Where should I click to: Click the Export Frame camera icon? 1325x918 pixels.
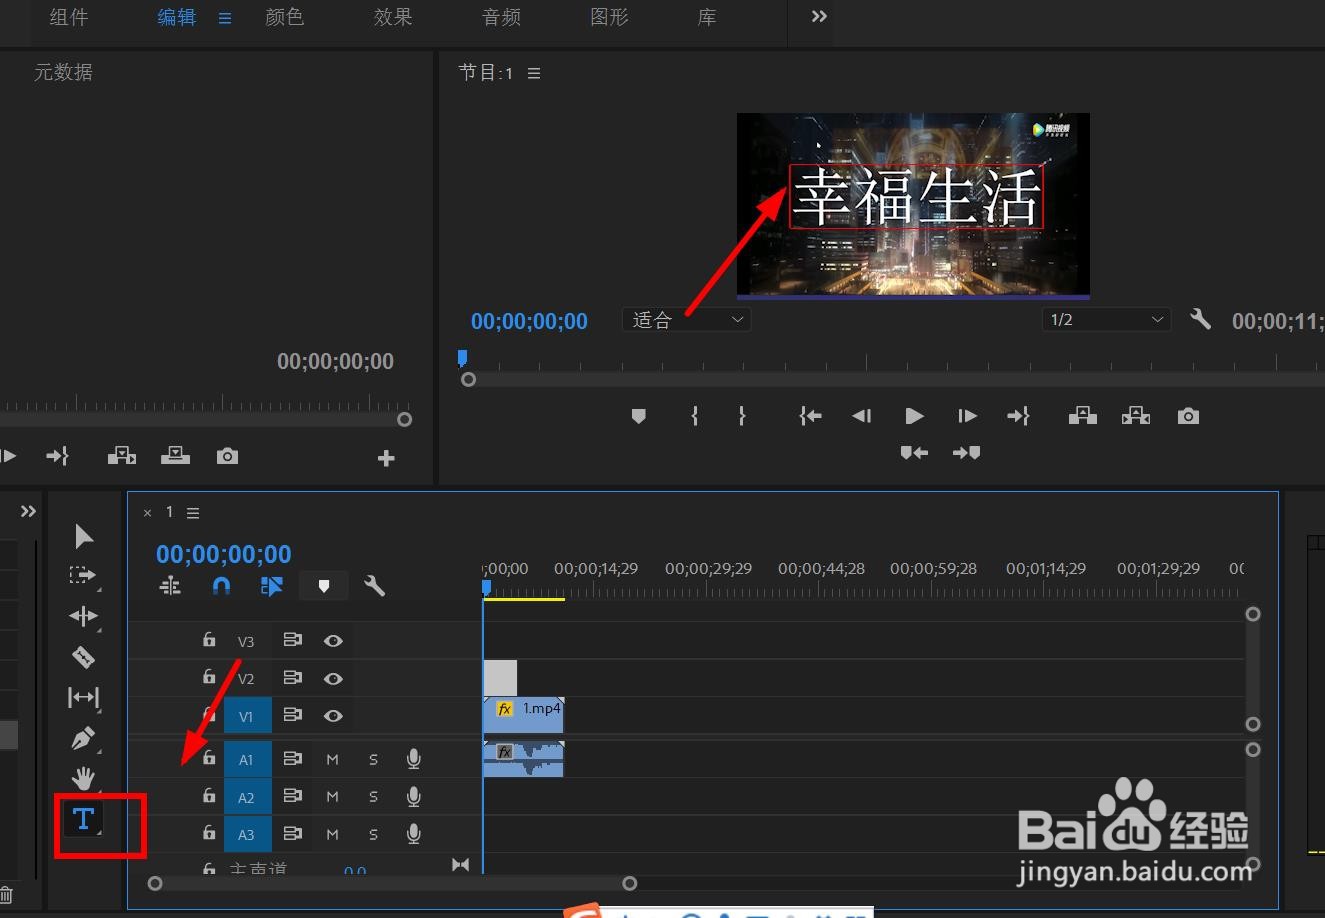pyautogui.click(x=1188, y=415)
